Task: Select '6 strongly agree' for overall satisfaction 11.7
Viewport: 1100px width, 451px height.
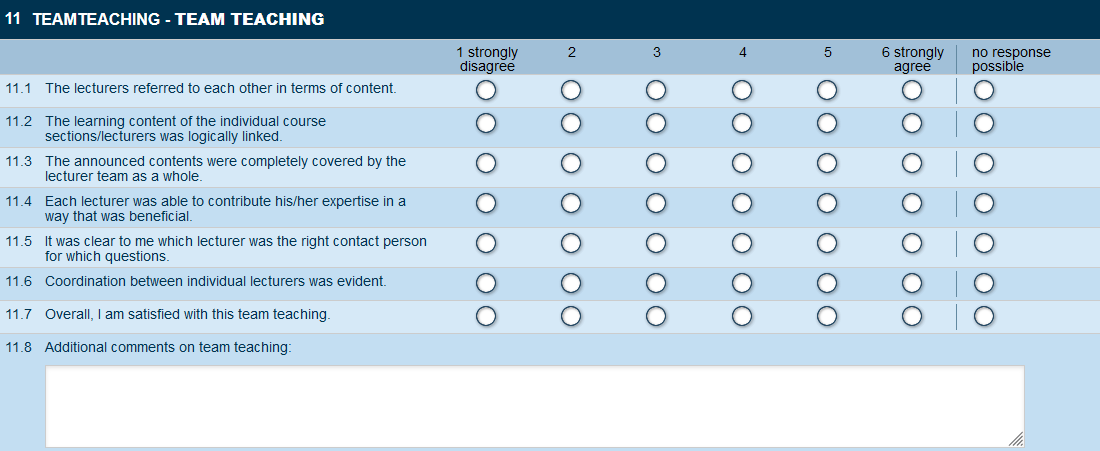Action: [912, 317]
